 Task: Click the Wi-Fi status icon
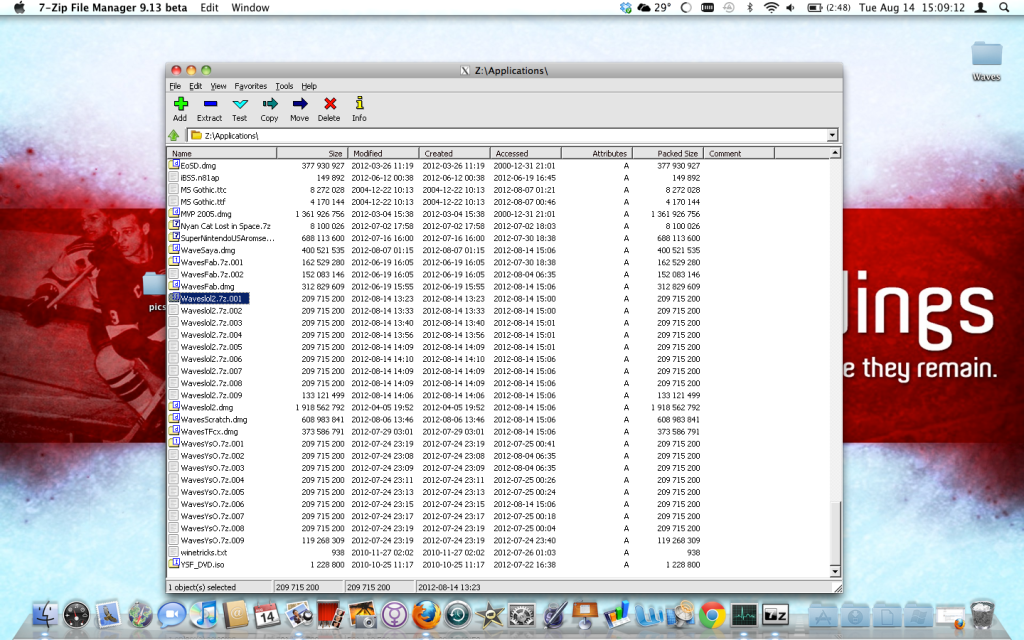coord(771,8)
